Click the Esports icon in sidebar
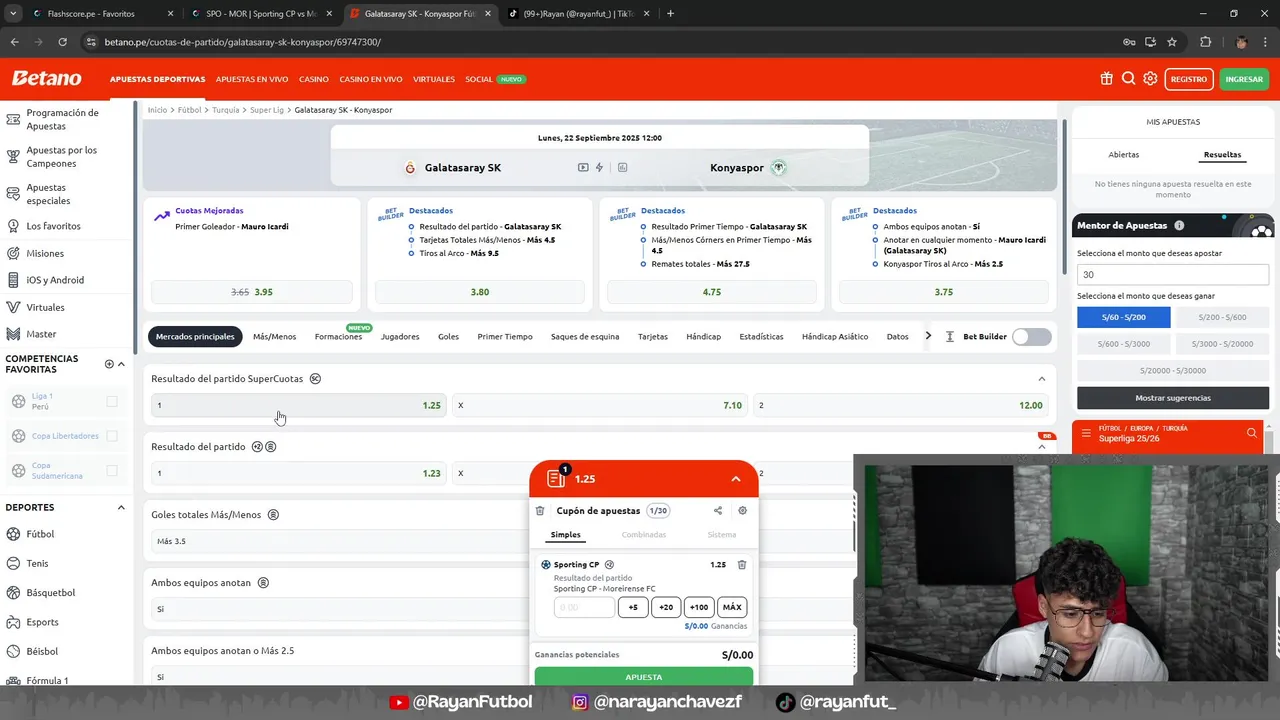The image size is (1280, 720). coord(14,622)
